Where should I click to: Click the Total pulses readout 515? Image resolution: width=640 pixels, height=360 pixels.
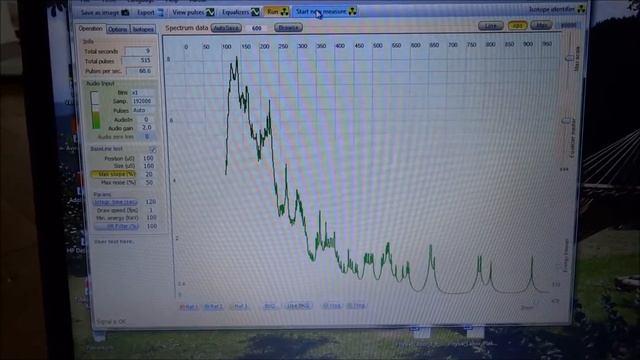[138, 61]
